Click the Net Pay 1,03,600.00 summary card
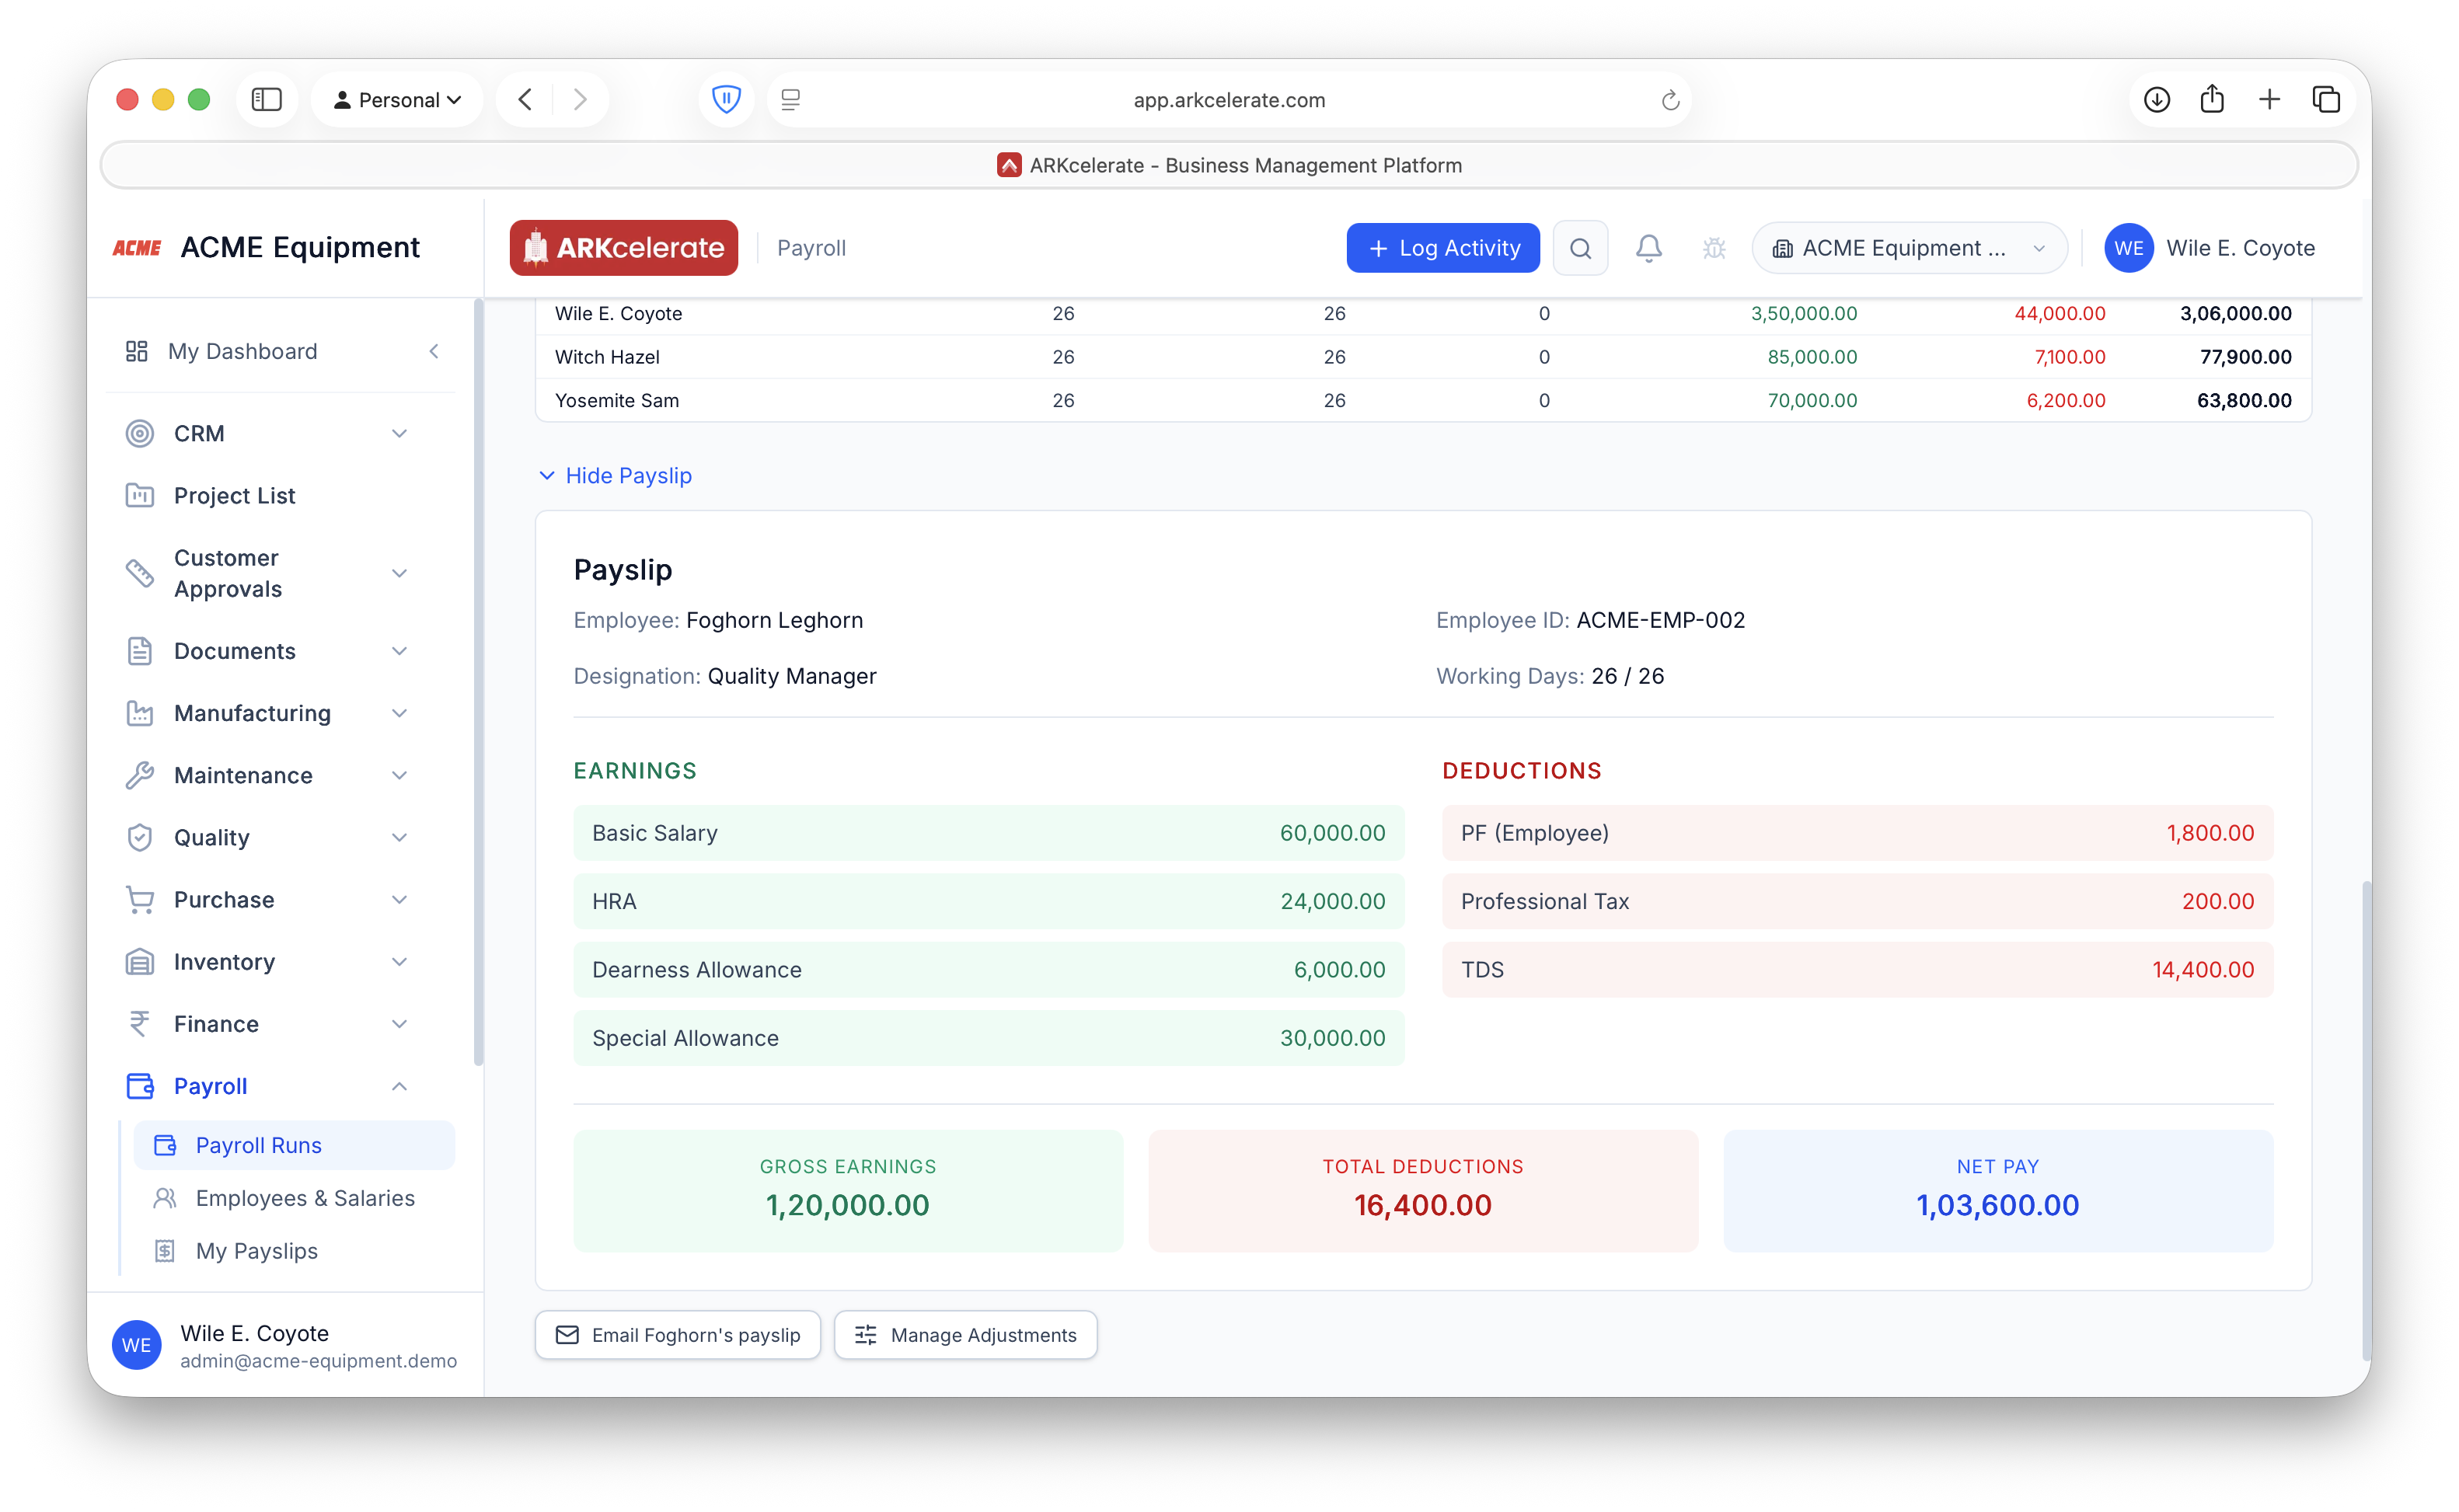The height and width of the screenshot is (1512, 2459). tap(1997, 1190)
